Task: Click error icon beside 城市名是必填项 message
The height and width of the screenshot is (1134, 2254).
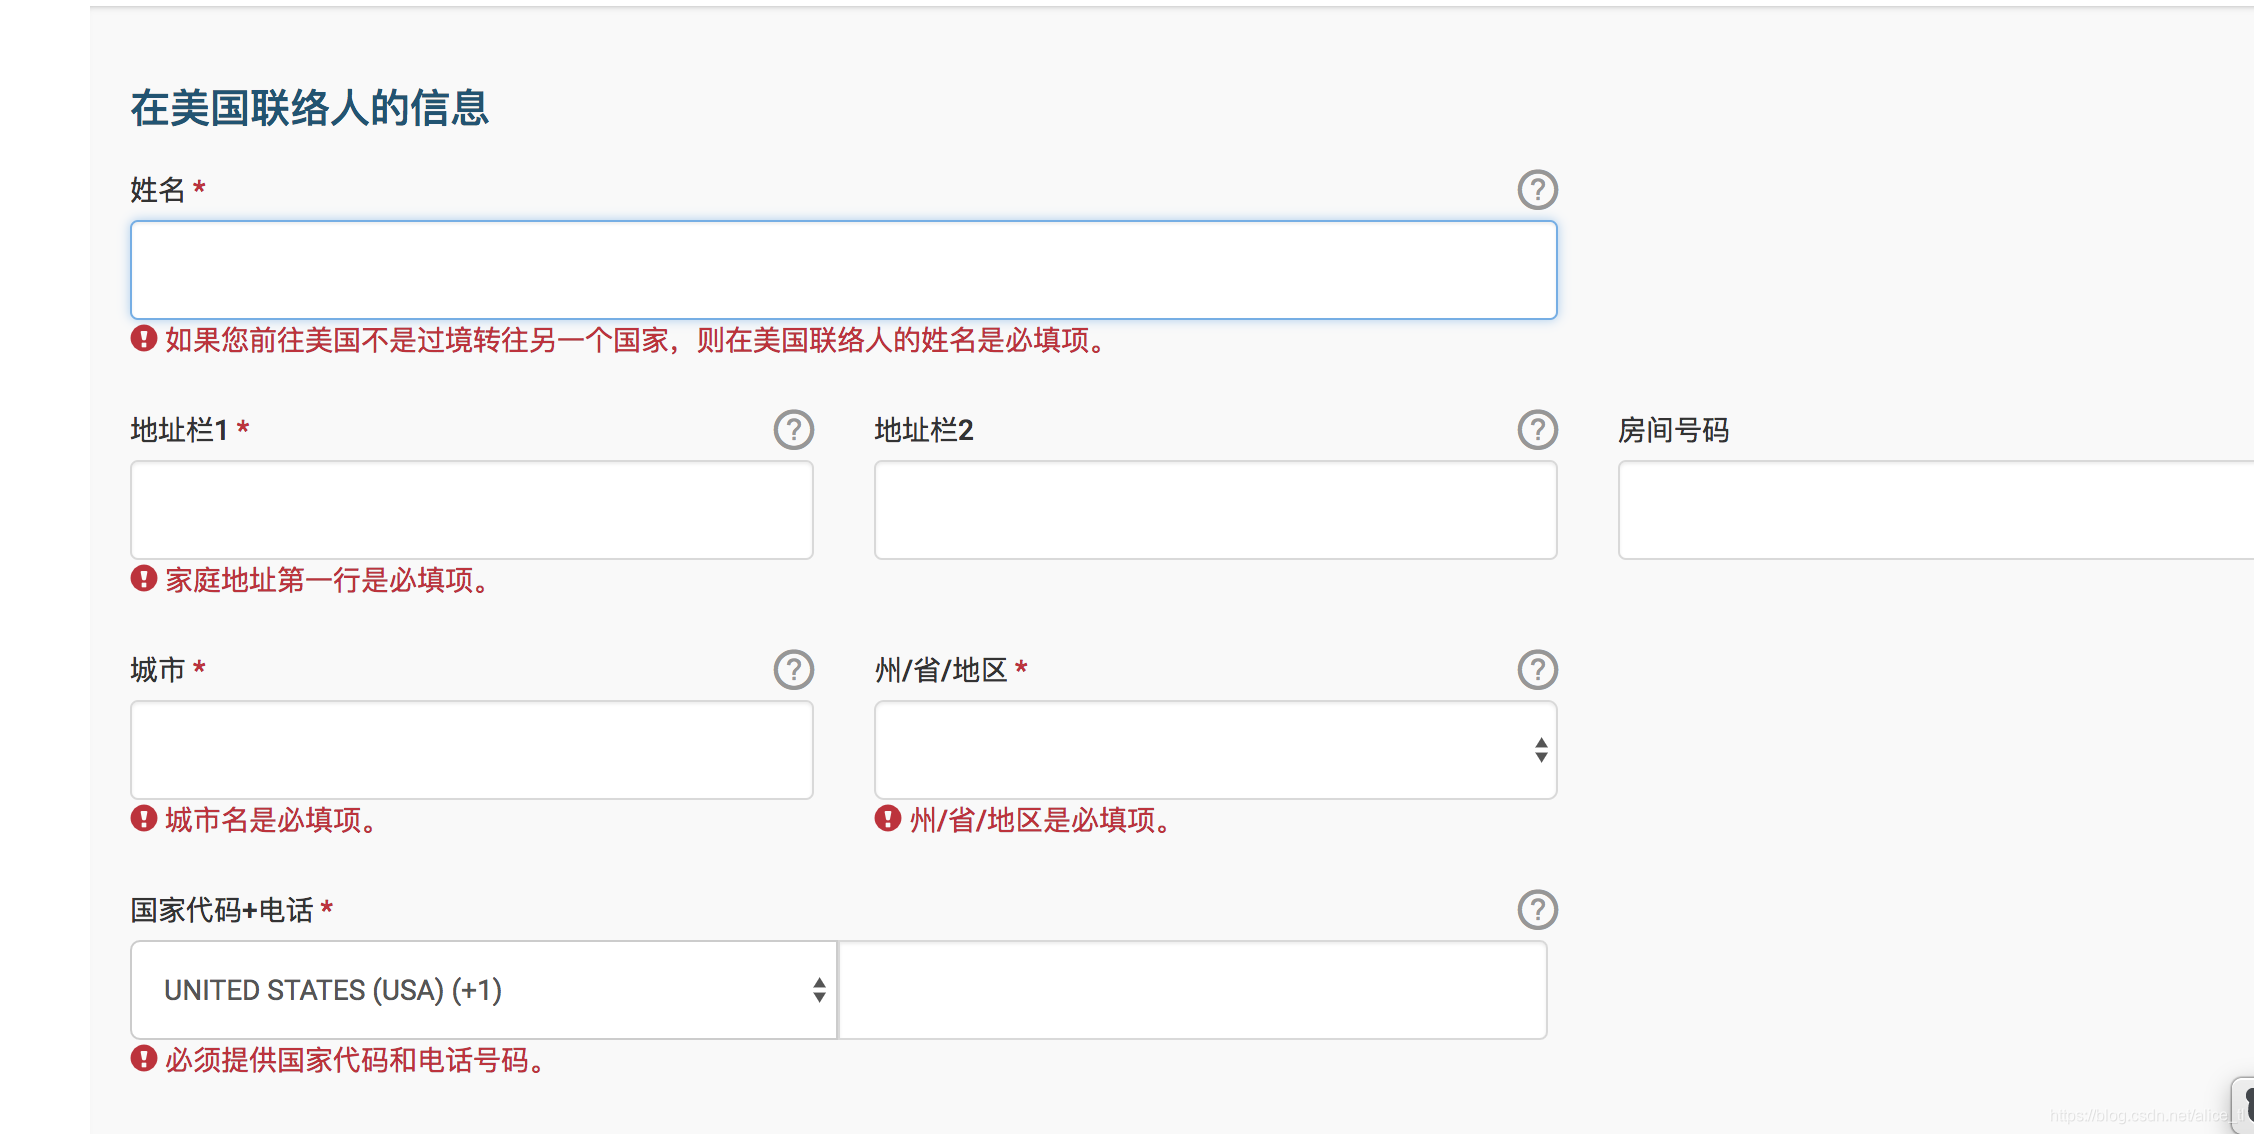Action: tap(144, 819)
